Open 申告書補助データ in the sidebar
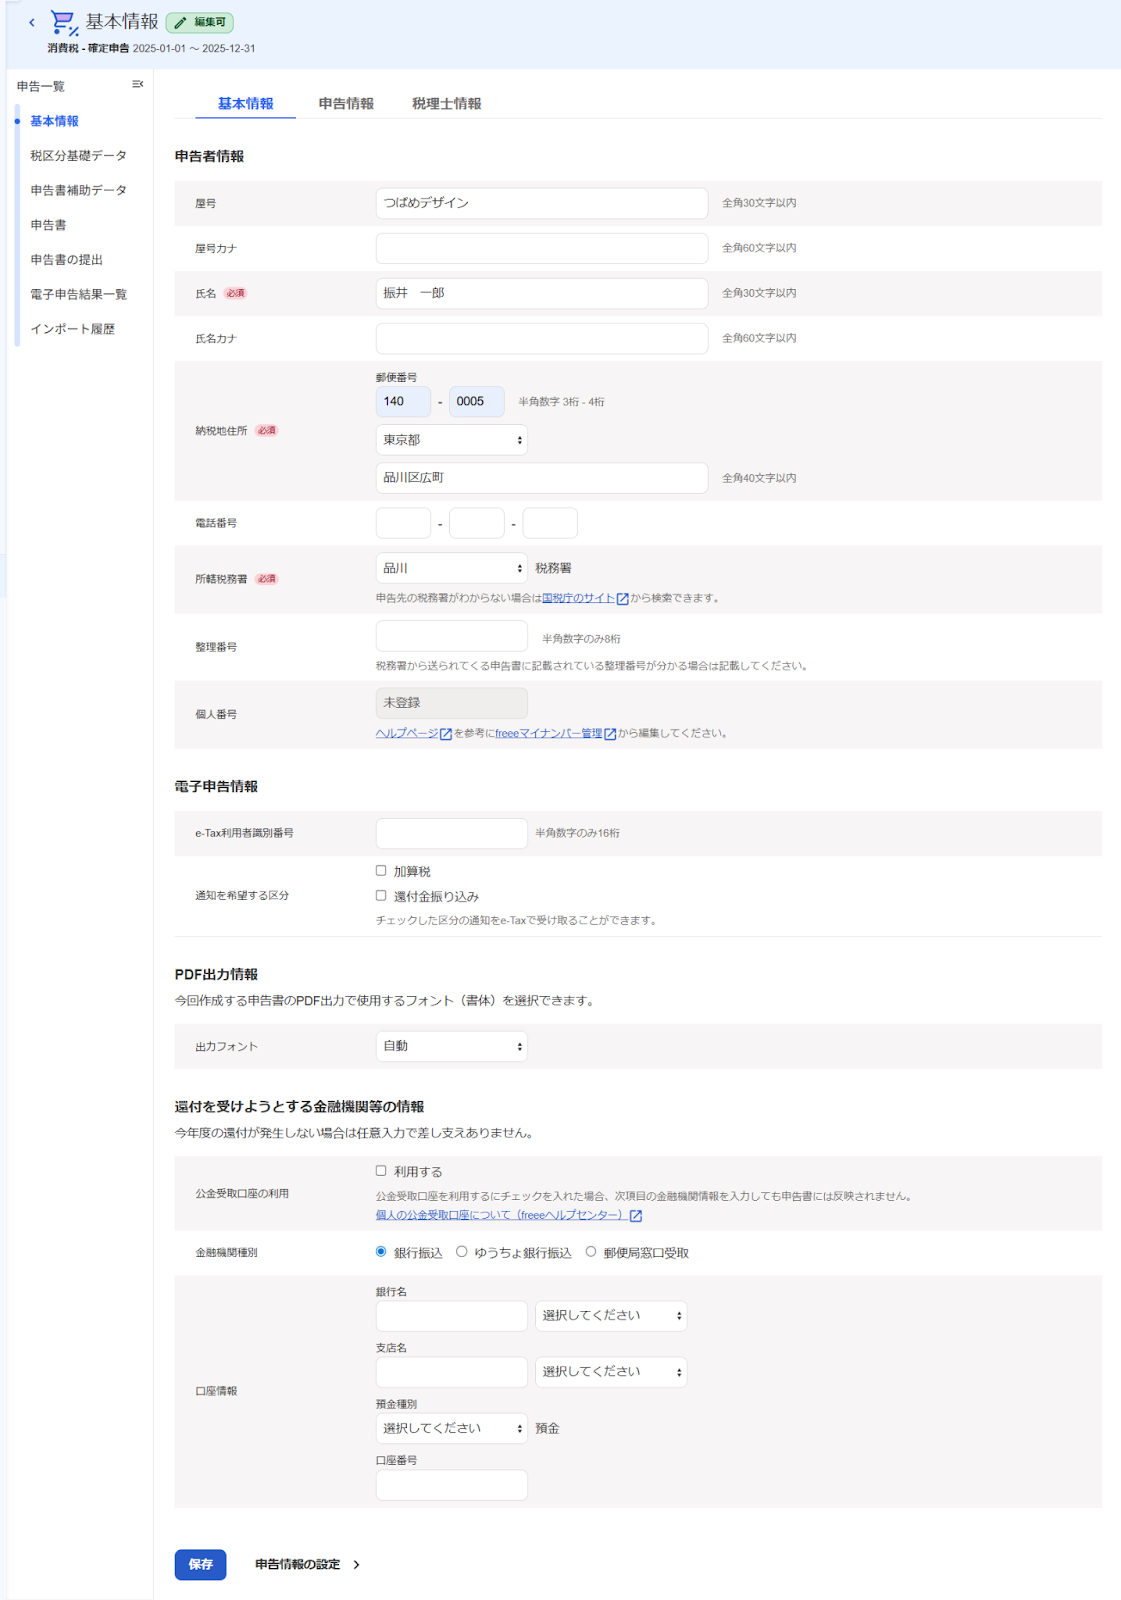The image size is (1121, 1600). pos(79,190)
